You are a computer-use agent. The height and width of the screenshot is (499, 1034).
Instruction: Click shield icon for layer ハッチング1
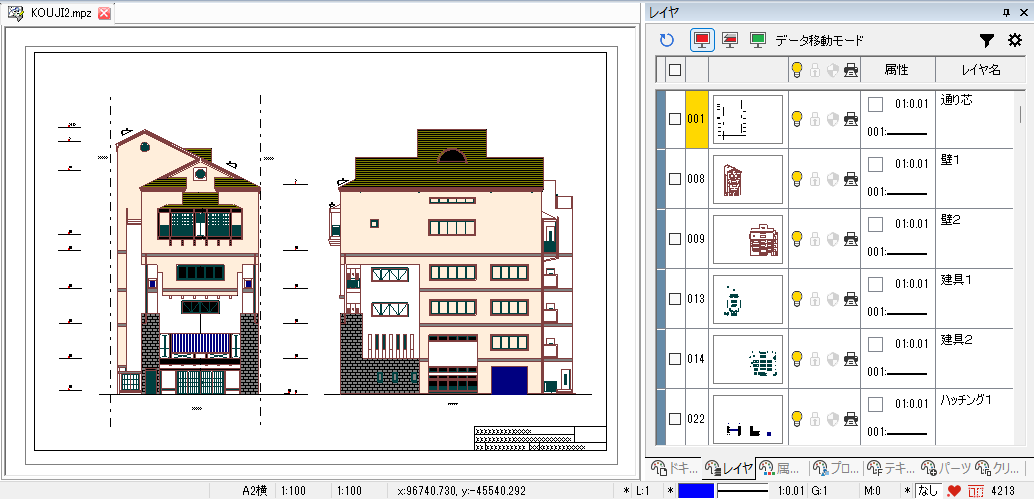pos(833,418)
